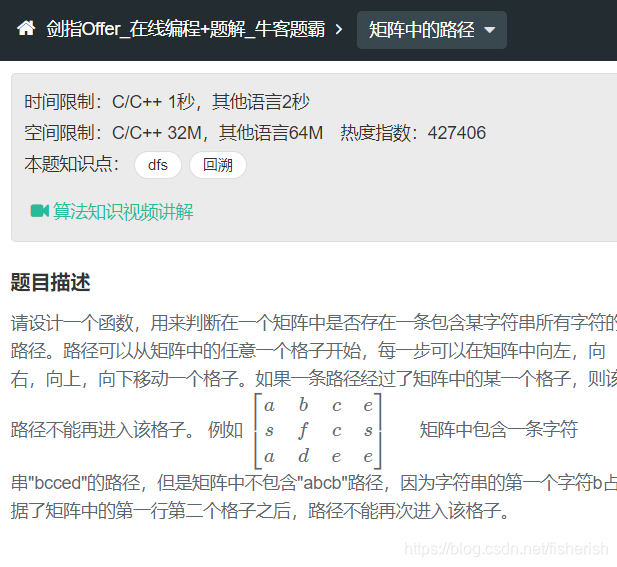Select the 回溯 knowledge tag
This screenshot has height=567, width=617.
pyautogui.click(x=218, y=165)
